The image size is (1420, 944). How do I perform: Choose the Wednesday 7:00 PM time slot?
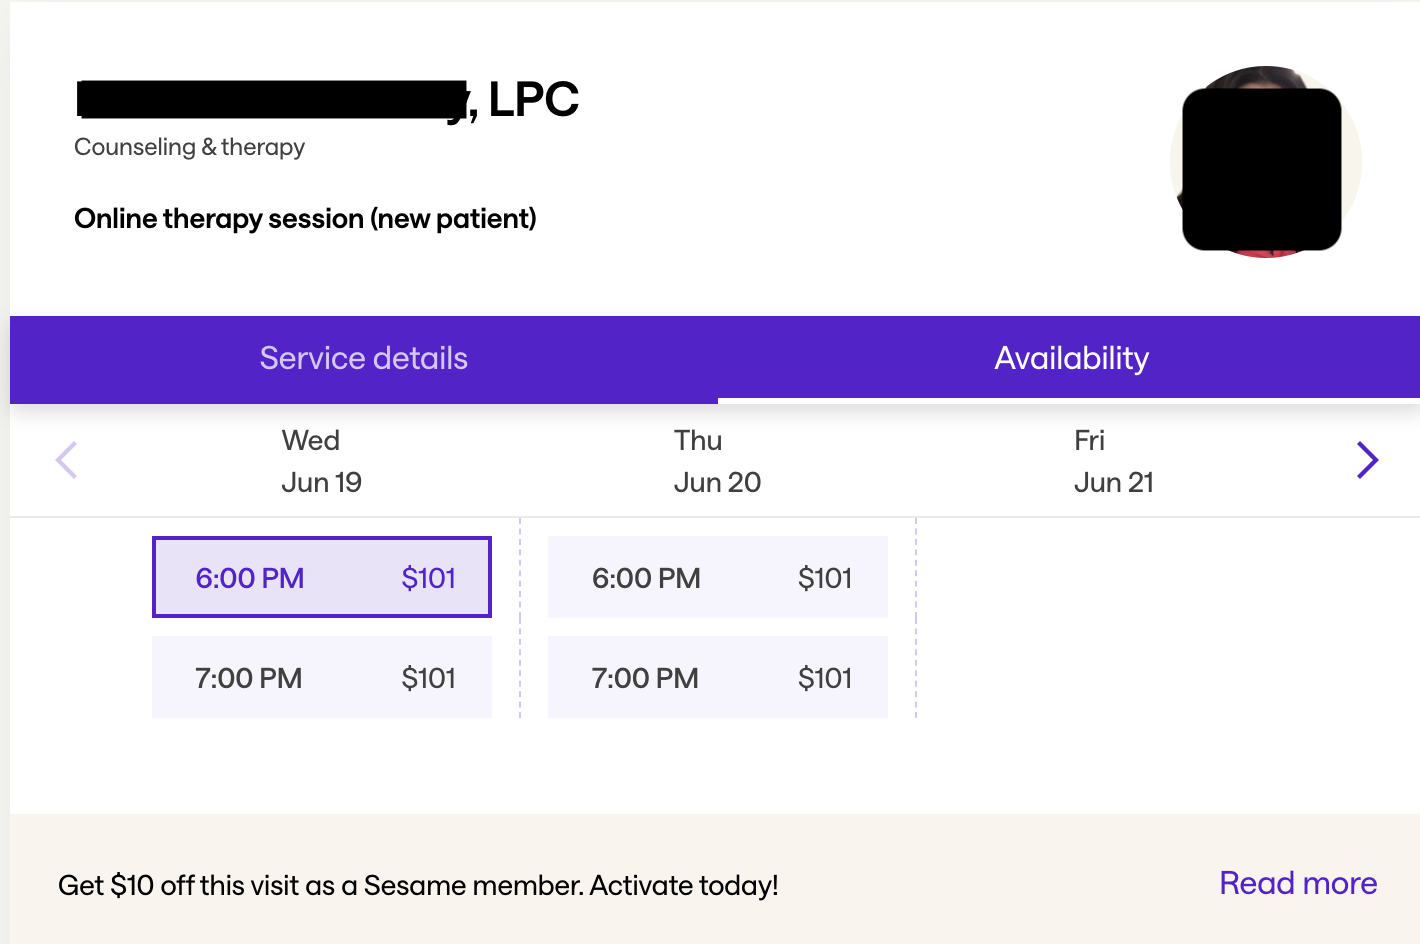point(321,677)
